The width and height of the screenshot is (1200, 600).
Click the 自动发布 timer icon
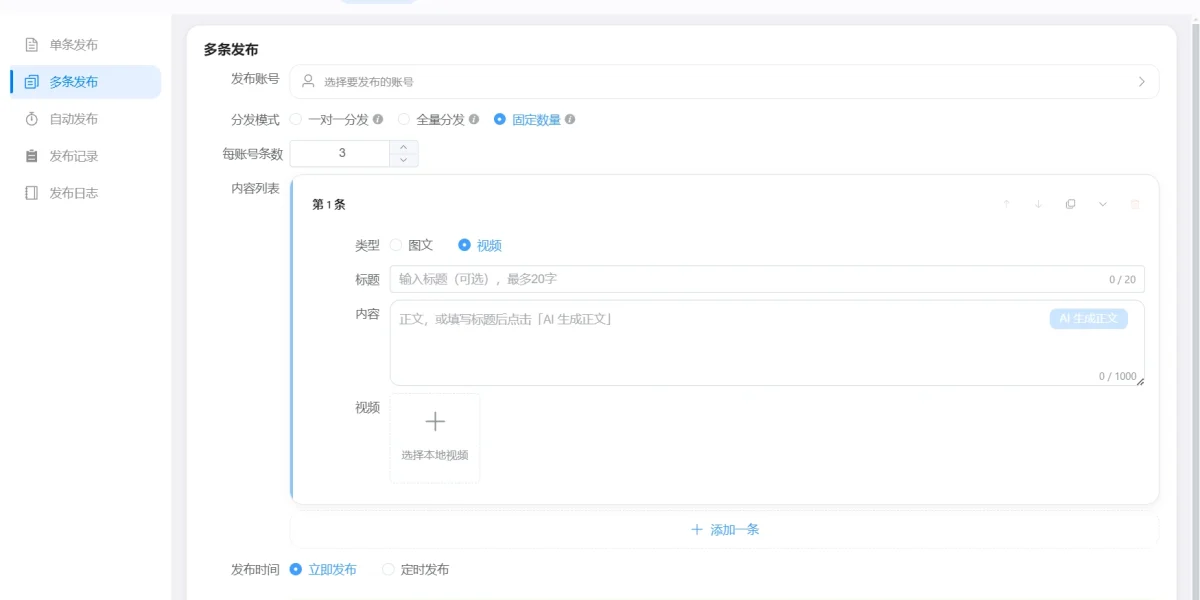click(x=32, y=119)
